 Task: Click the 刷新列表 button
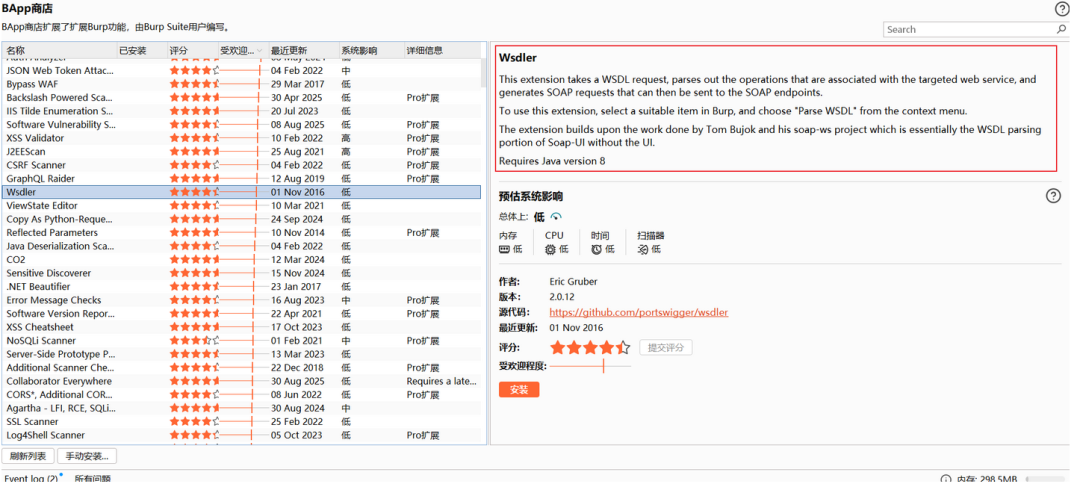click(28, 456)
